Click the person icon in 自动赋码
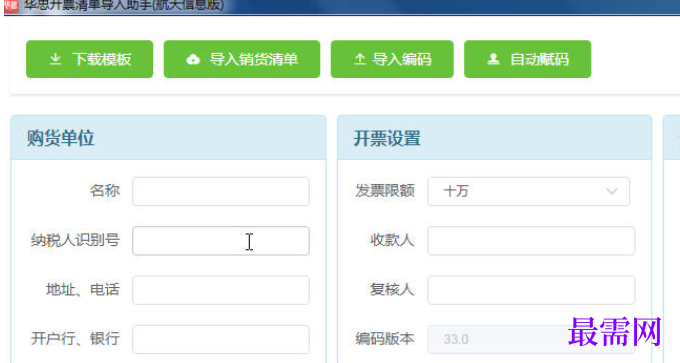 pos(493,59)
